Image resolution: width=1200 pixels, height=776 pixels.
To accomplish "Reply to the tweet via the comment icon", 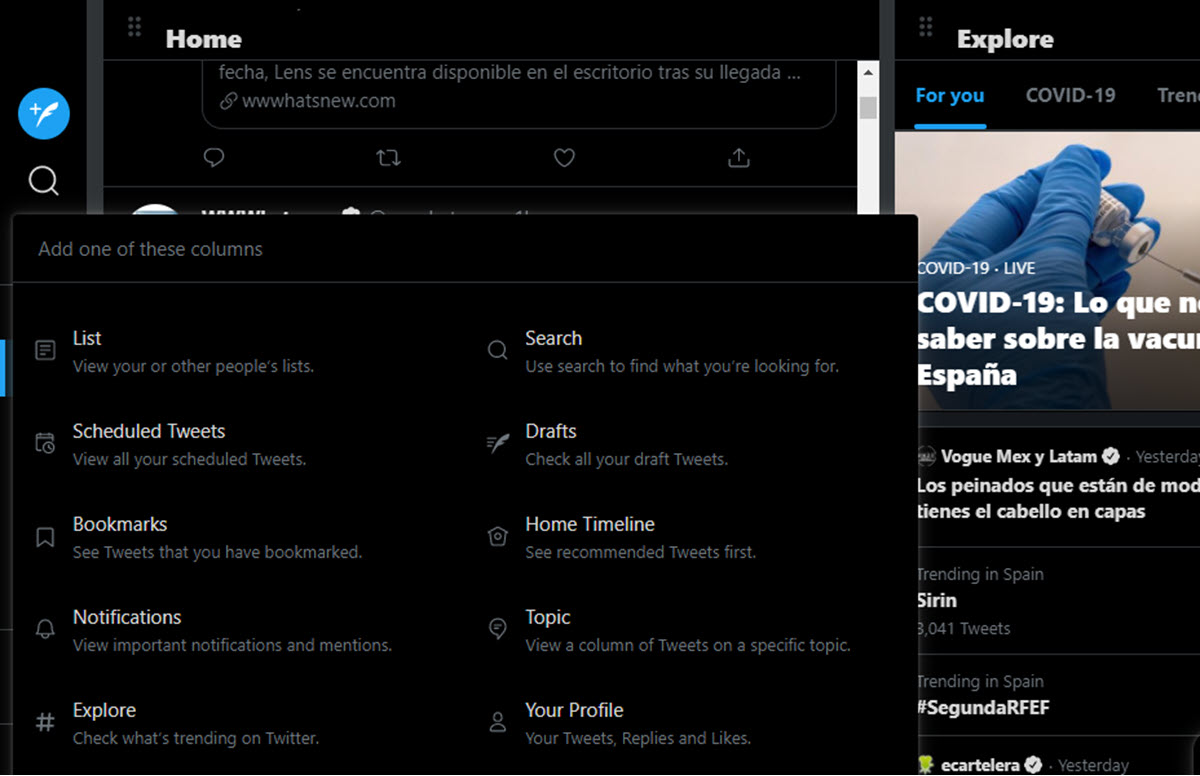I will coord(213,158).
